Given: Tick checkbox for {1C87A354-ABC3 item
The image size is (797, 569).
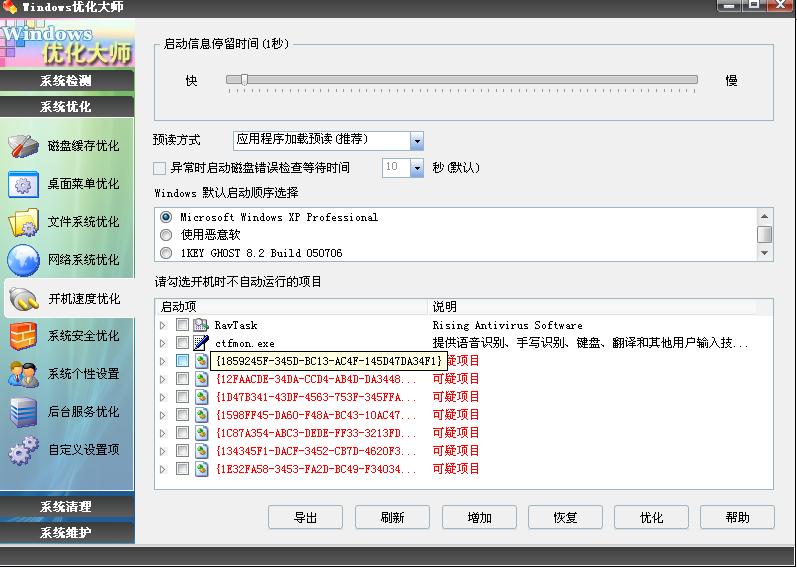Looking at the screenshot, I should point(182,432).
